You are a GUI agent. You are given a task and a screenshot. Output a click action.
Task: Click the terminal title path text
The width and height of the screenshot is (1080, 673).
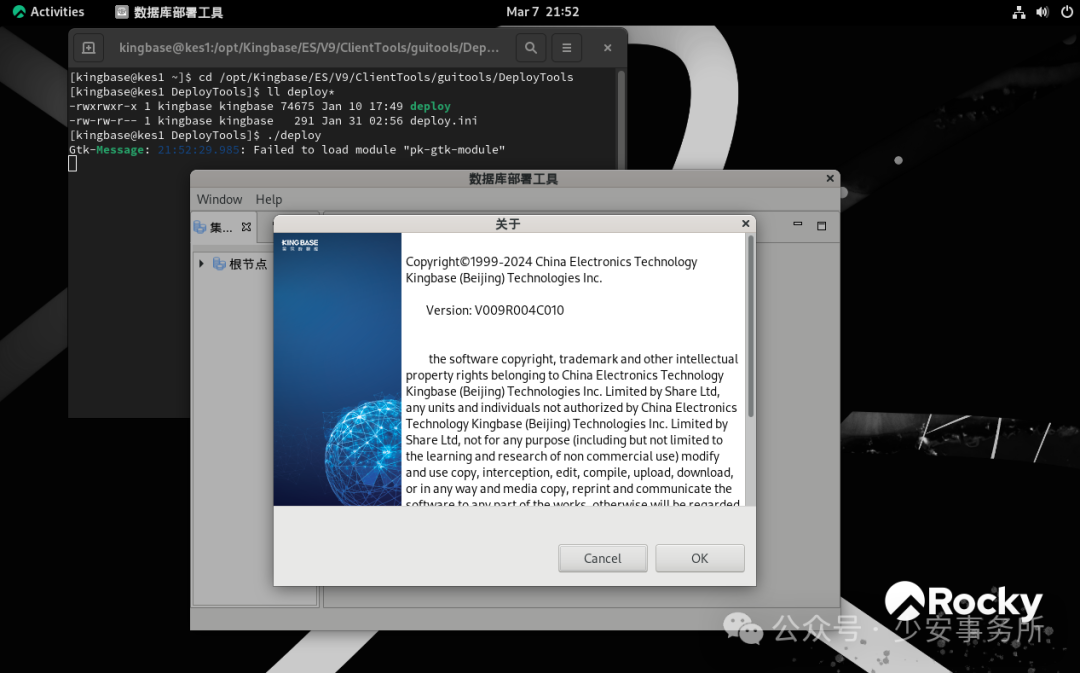[309, 48]
